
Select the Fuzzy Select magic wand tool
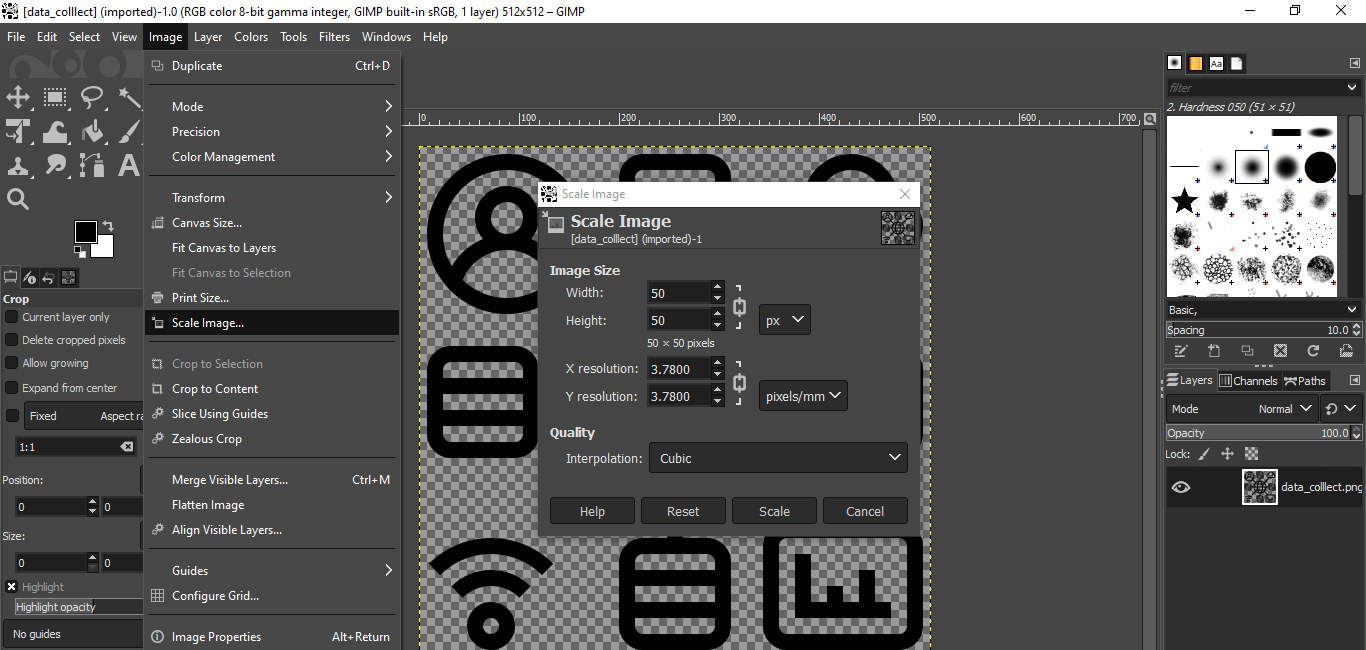click(x=129, y=97)
